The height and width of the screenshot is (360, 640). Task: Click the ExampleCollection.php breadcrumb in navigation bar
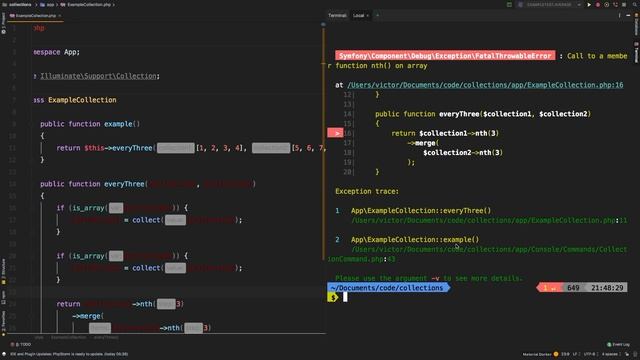coord(89,4)
